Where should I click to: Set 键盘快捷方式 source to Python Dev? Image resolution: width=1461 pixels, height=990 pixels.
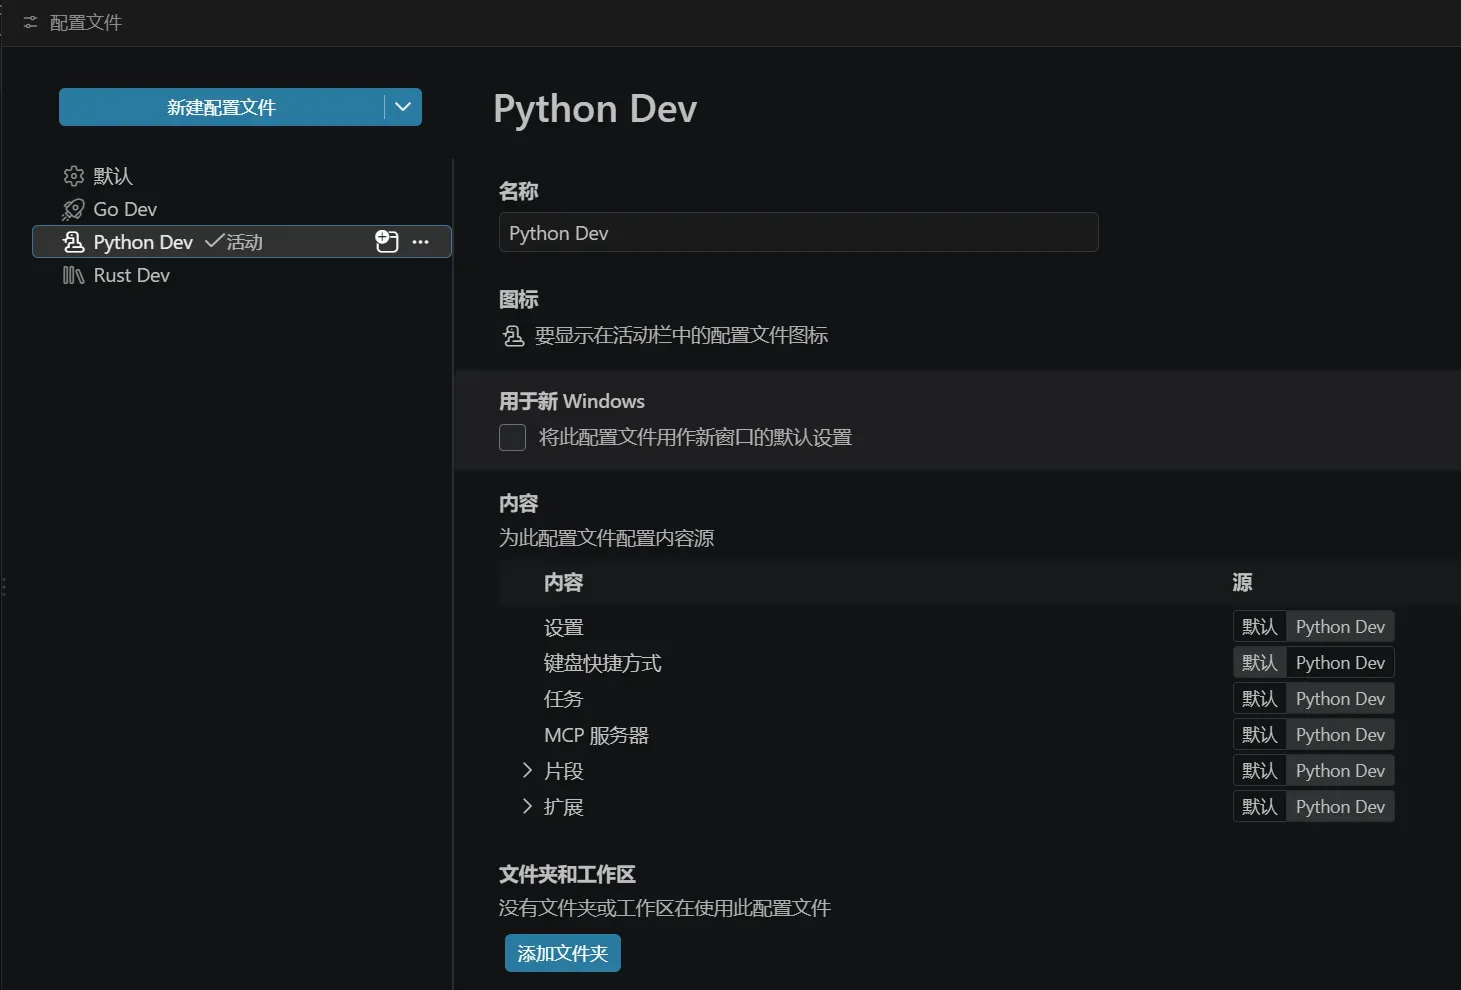coord(1340,663)
